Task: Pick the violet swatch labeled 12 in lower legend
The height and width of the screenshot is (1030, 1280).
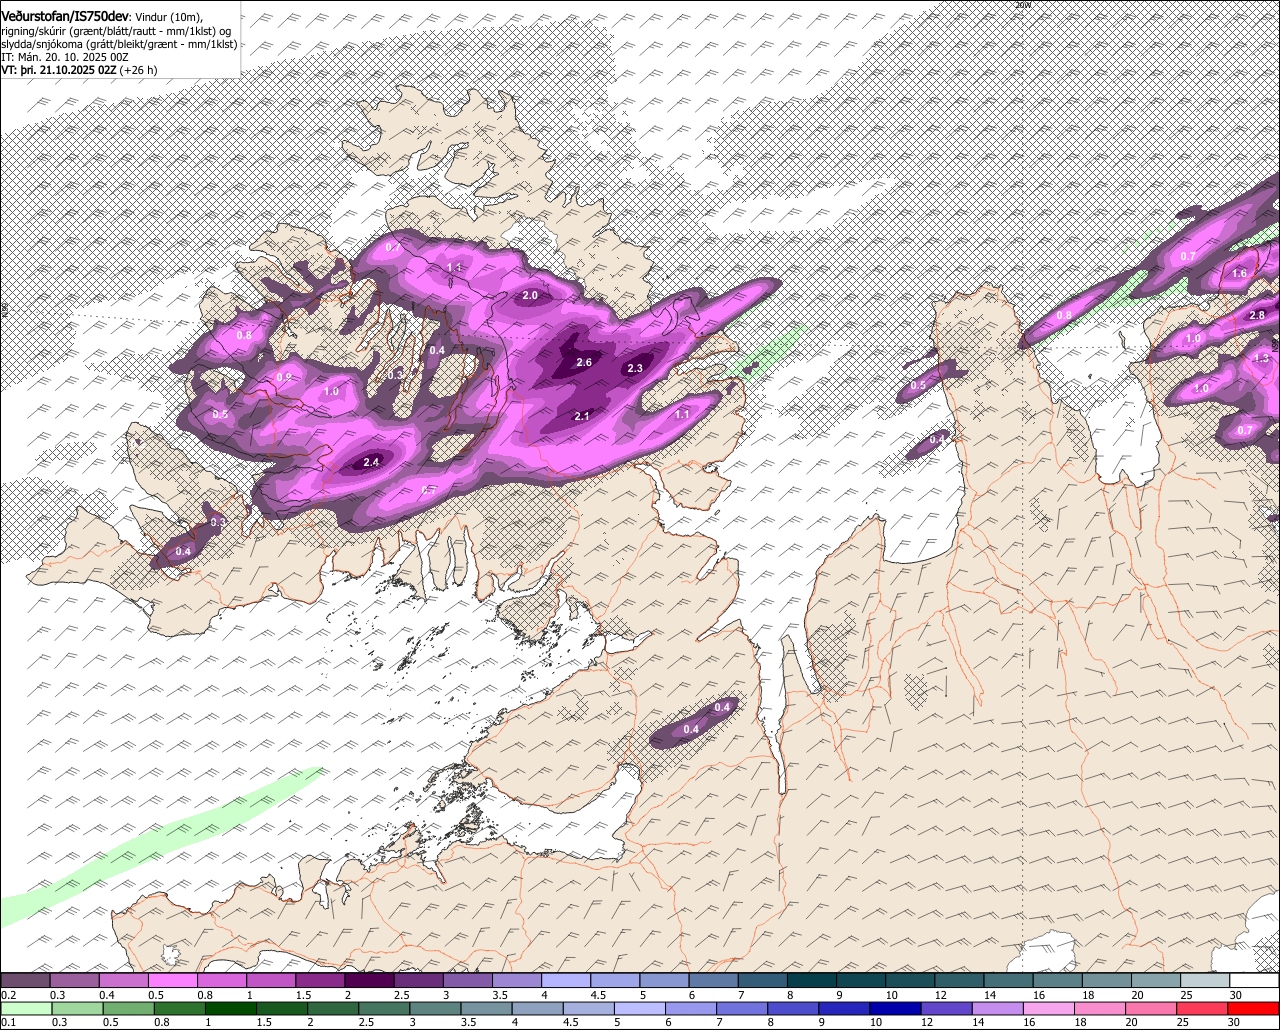Action: pos(947,1009)
